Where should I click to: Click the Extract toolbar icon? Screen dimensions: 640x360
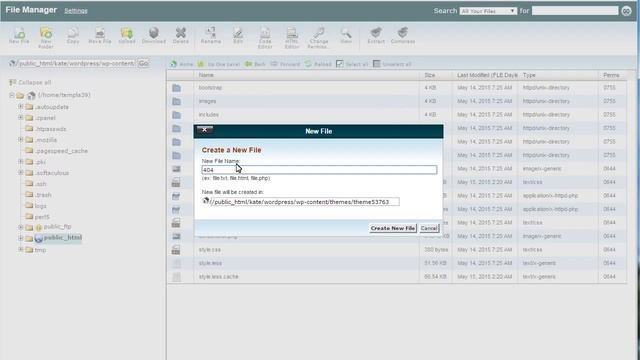pos(376,36)
